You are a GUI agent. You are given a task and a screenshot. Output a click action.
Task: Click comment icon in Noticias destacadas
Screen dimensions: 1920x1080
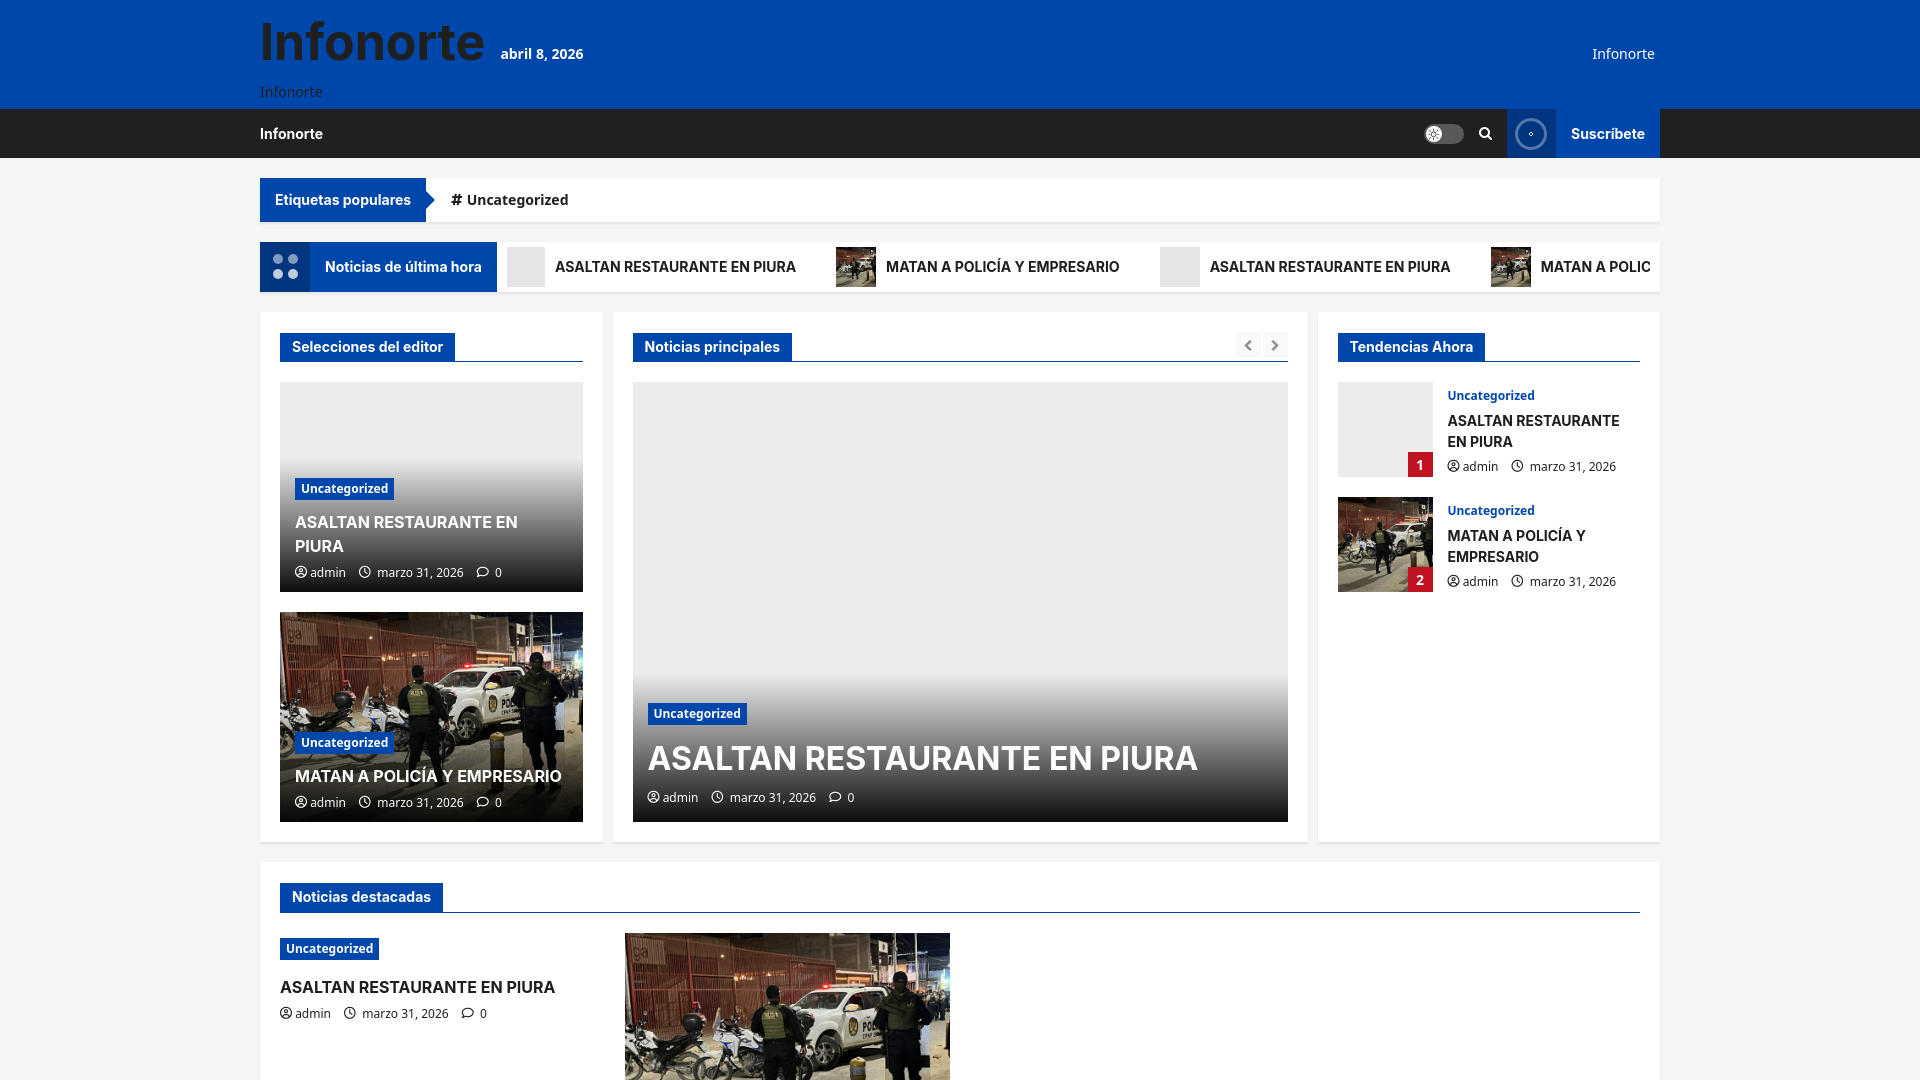pos(468,1014)
